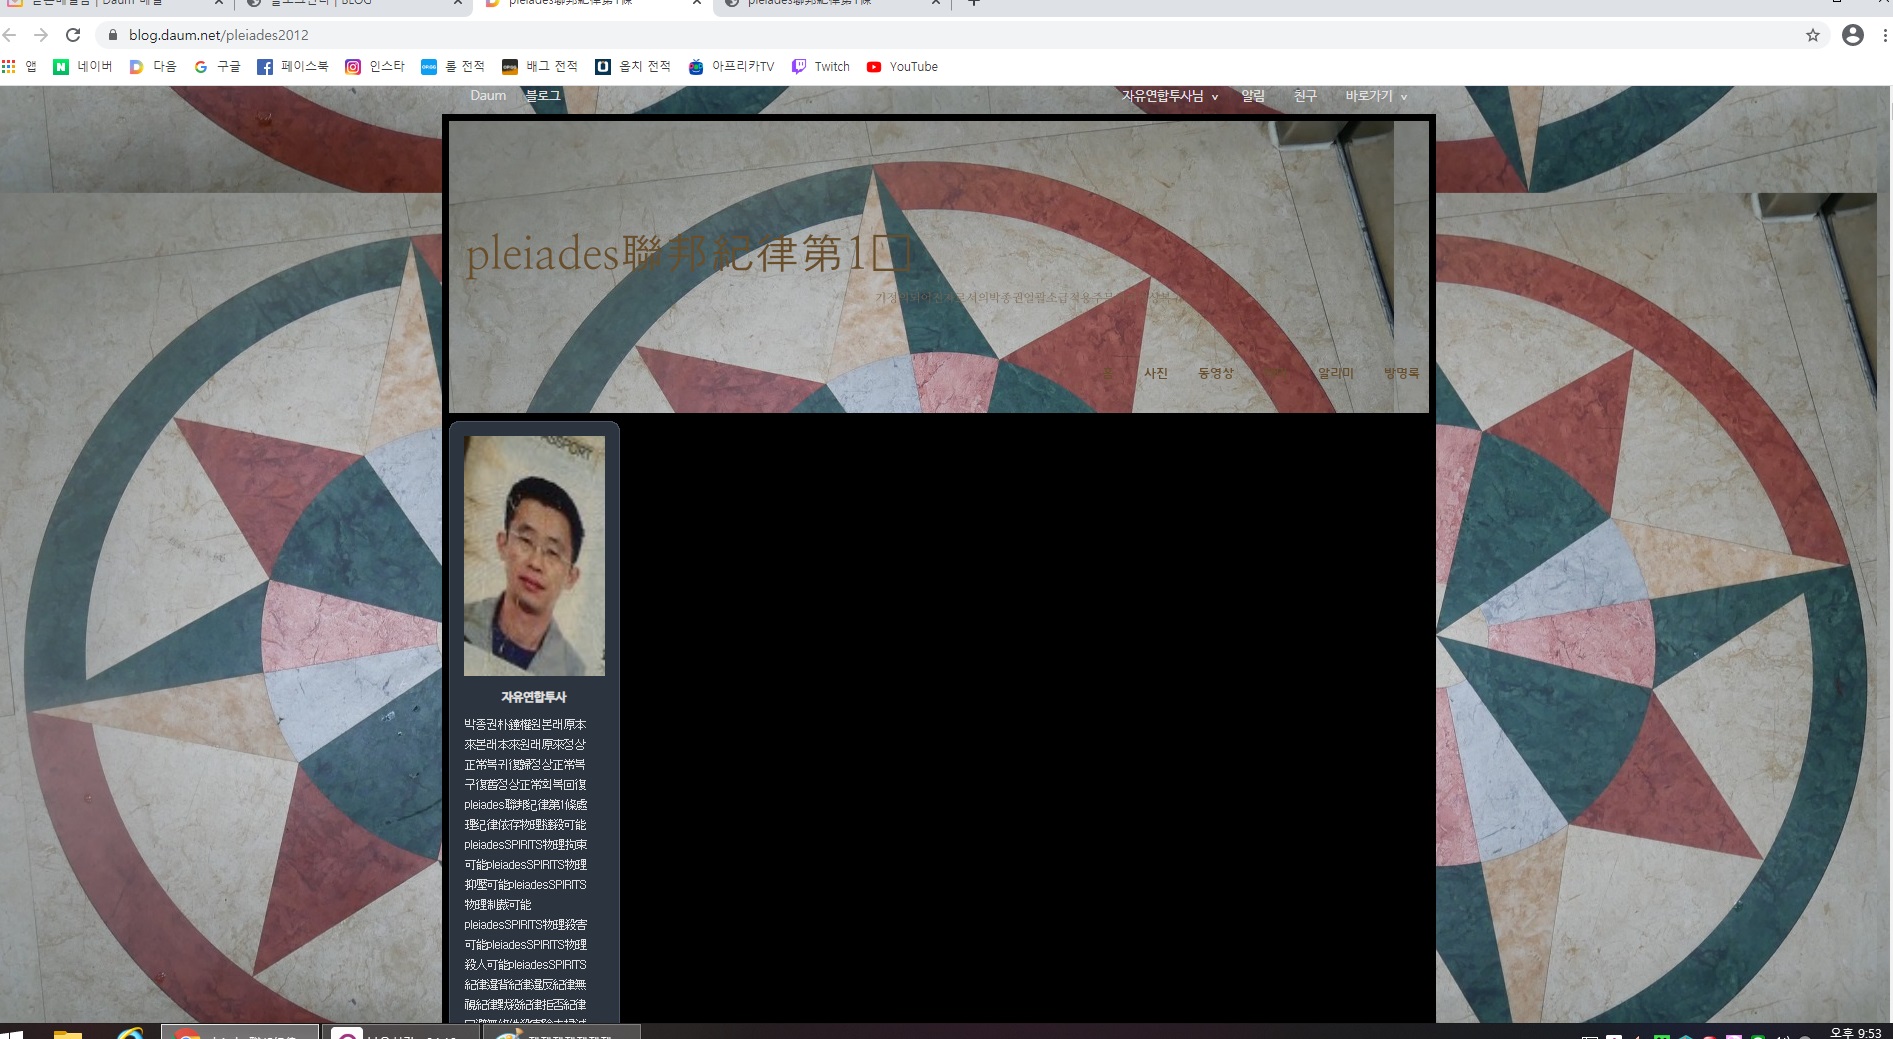Click the profile photo thumbnail

pos(534,556)
